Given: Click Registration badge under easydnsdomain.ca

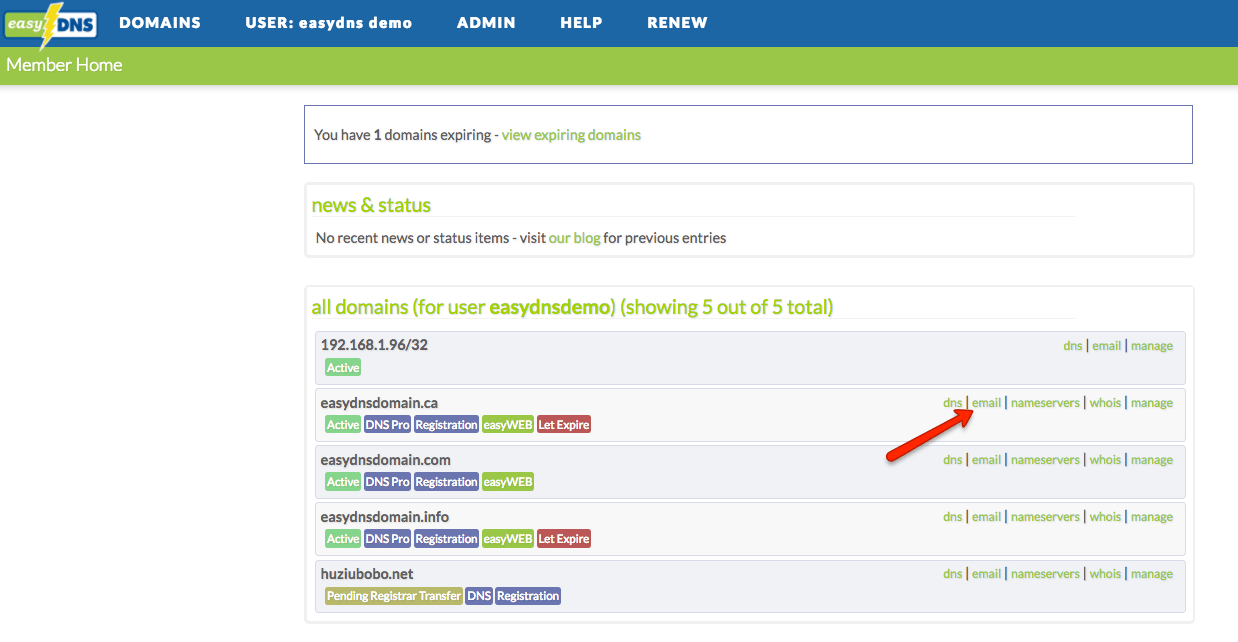Looking at the screenshot, I should pyautogui.click(x=447, y=425).
